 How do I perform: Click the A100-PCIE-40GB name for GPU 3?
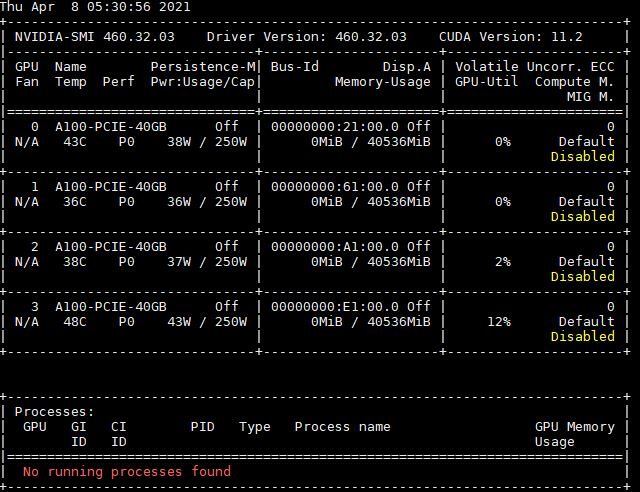[x=111, y=307]
